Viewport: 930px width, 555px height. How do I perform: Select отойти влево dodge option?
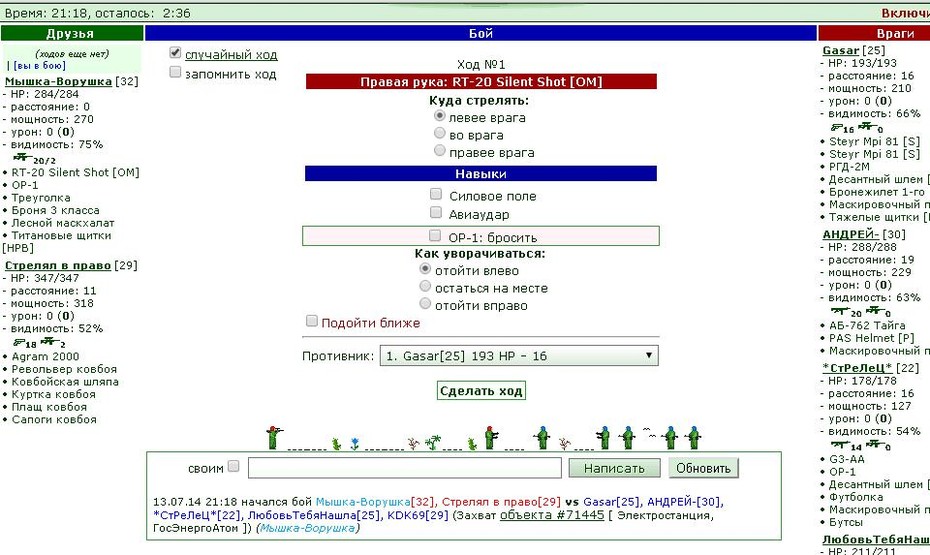tap(425, 269)
